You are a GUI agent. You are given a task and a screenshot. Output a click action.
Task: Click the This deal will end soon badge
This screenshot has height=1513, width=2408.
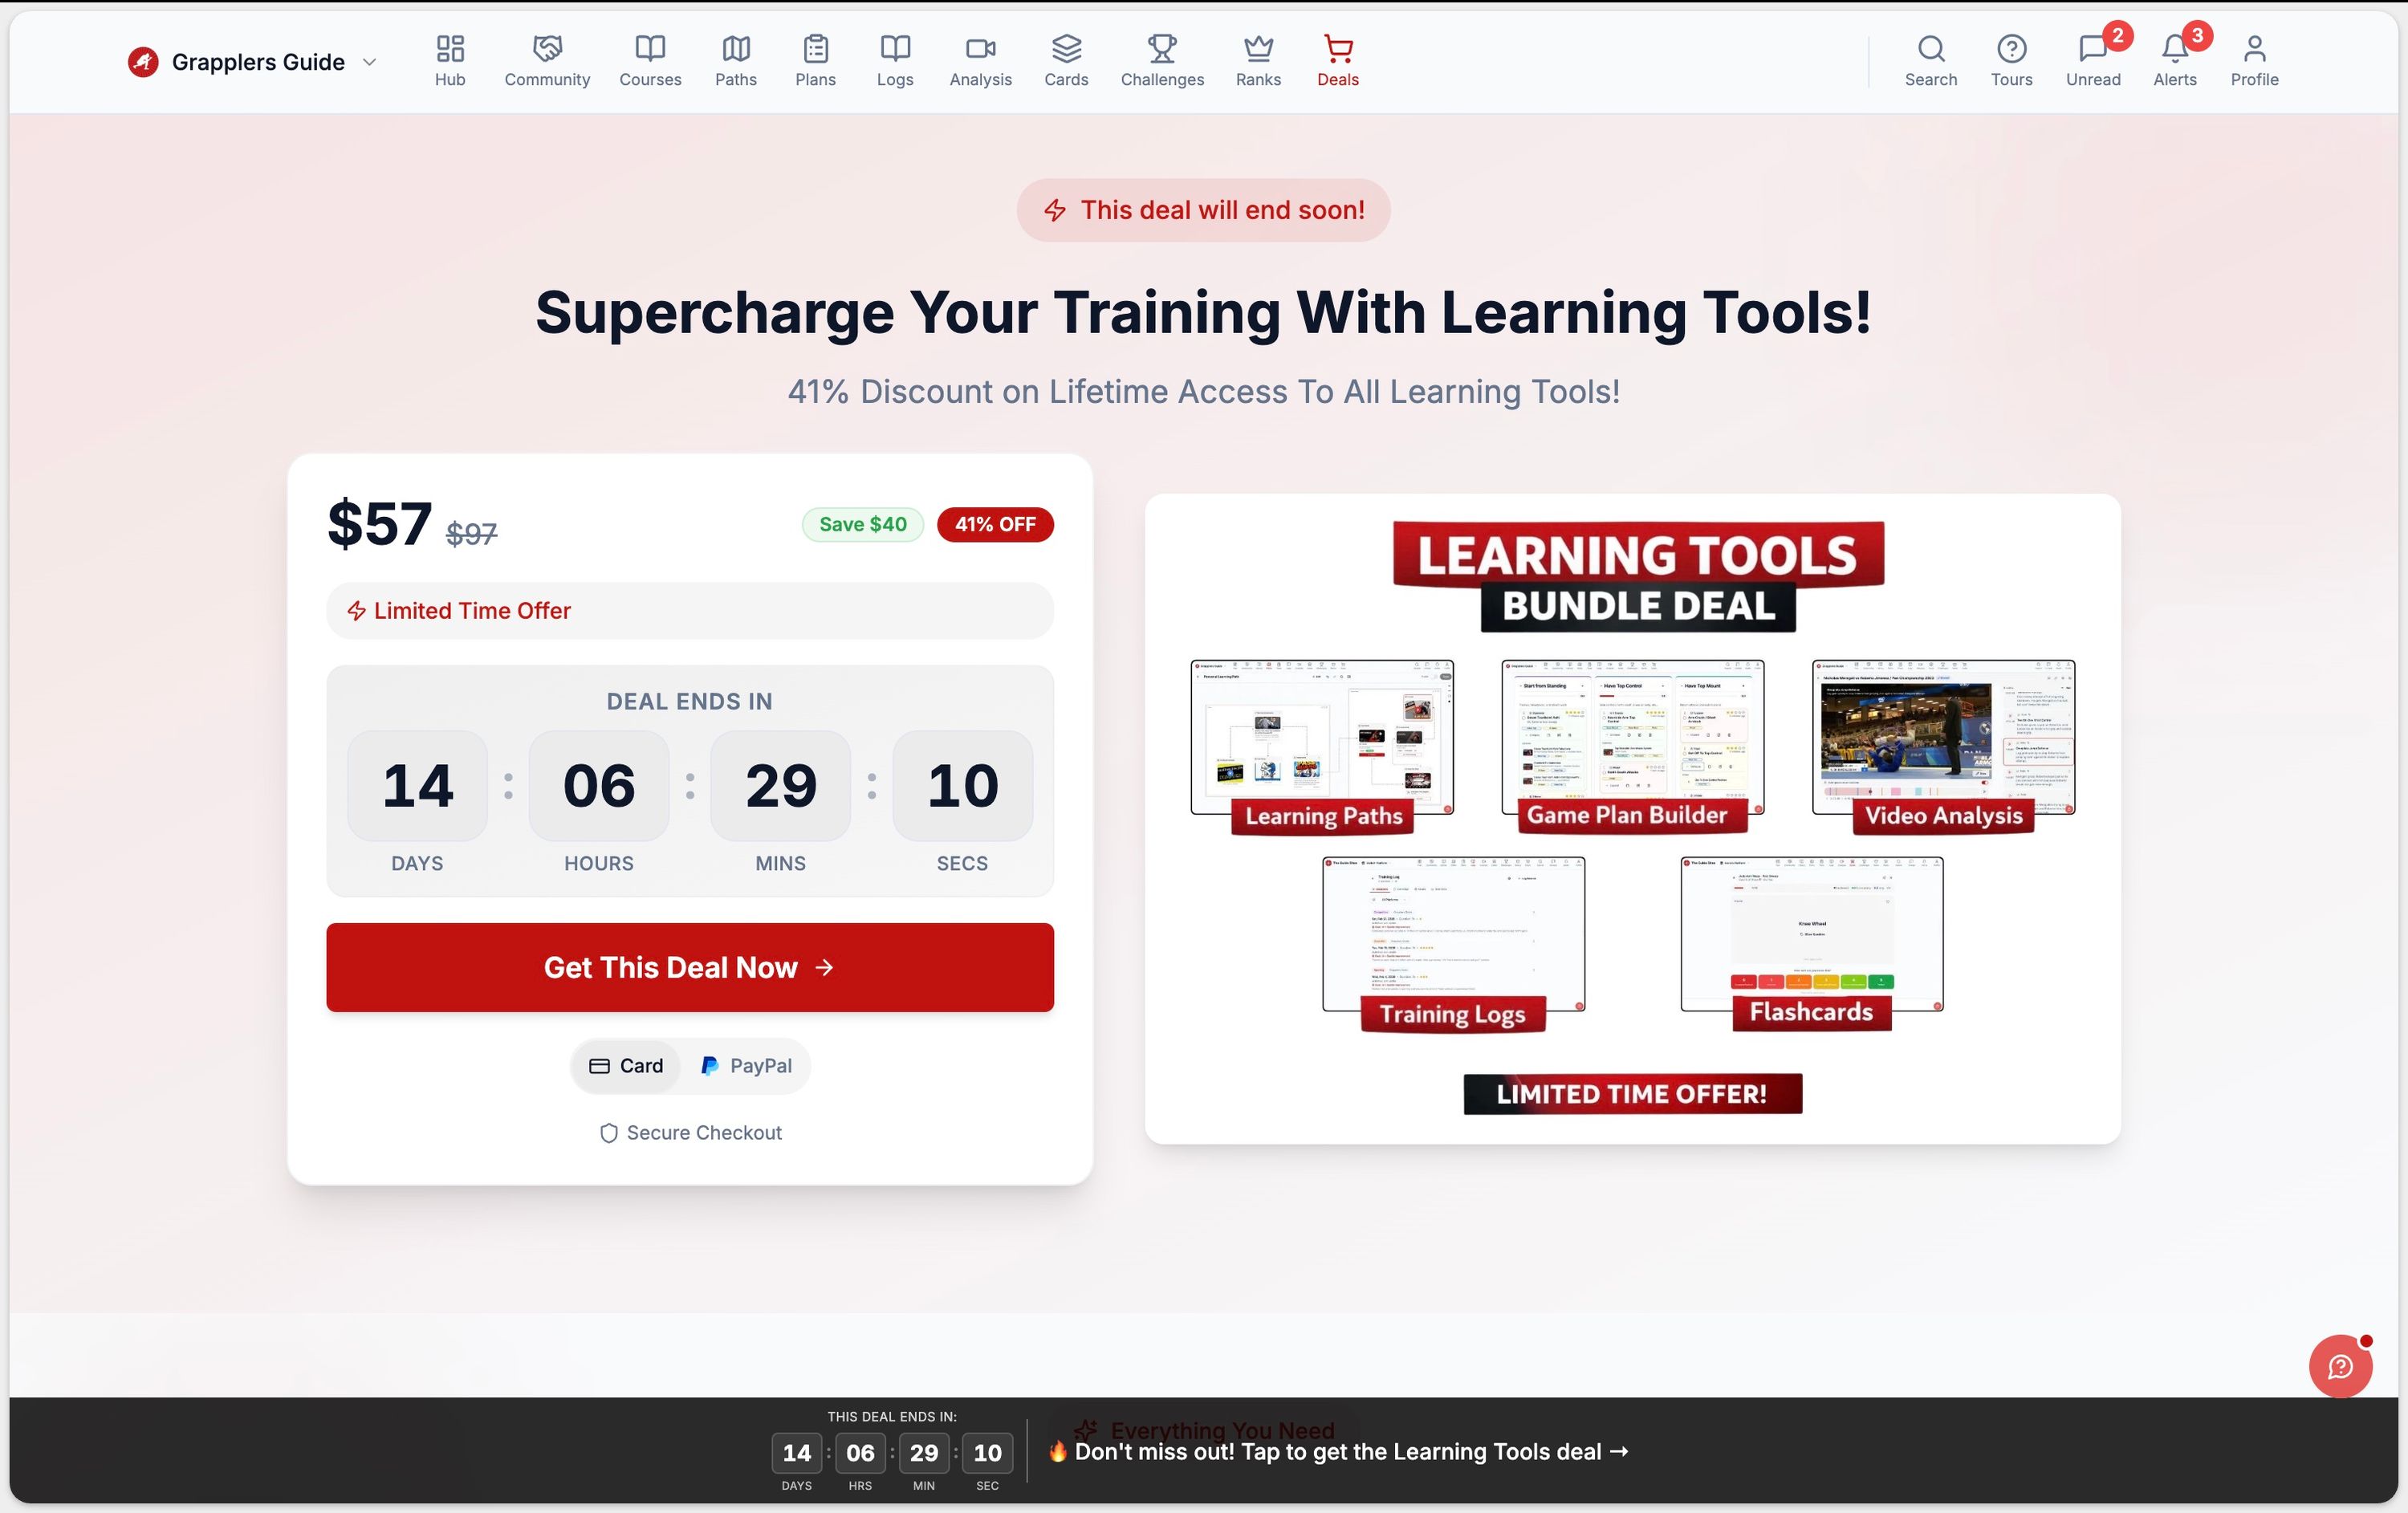coord(1204,210)
